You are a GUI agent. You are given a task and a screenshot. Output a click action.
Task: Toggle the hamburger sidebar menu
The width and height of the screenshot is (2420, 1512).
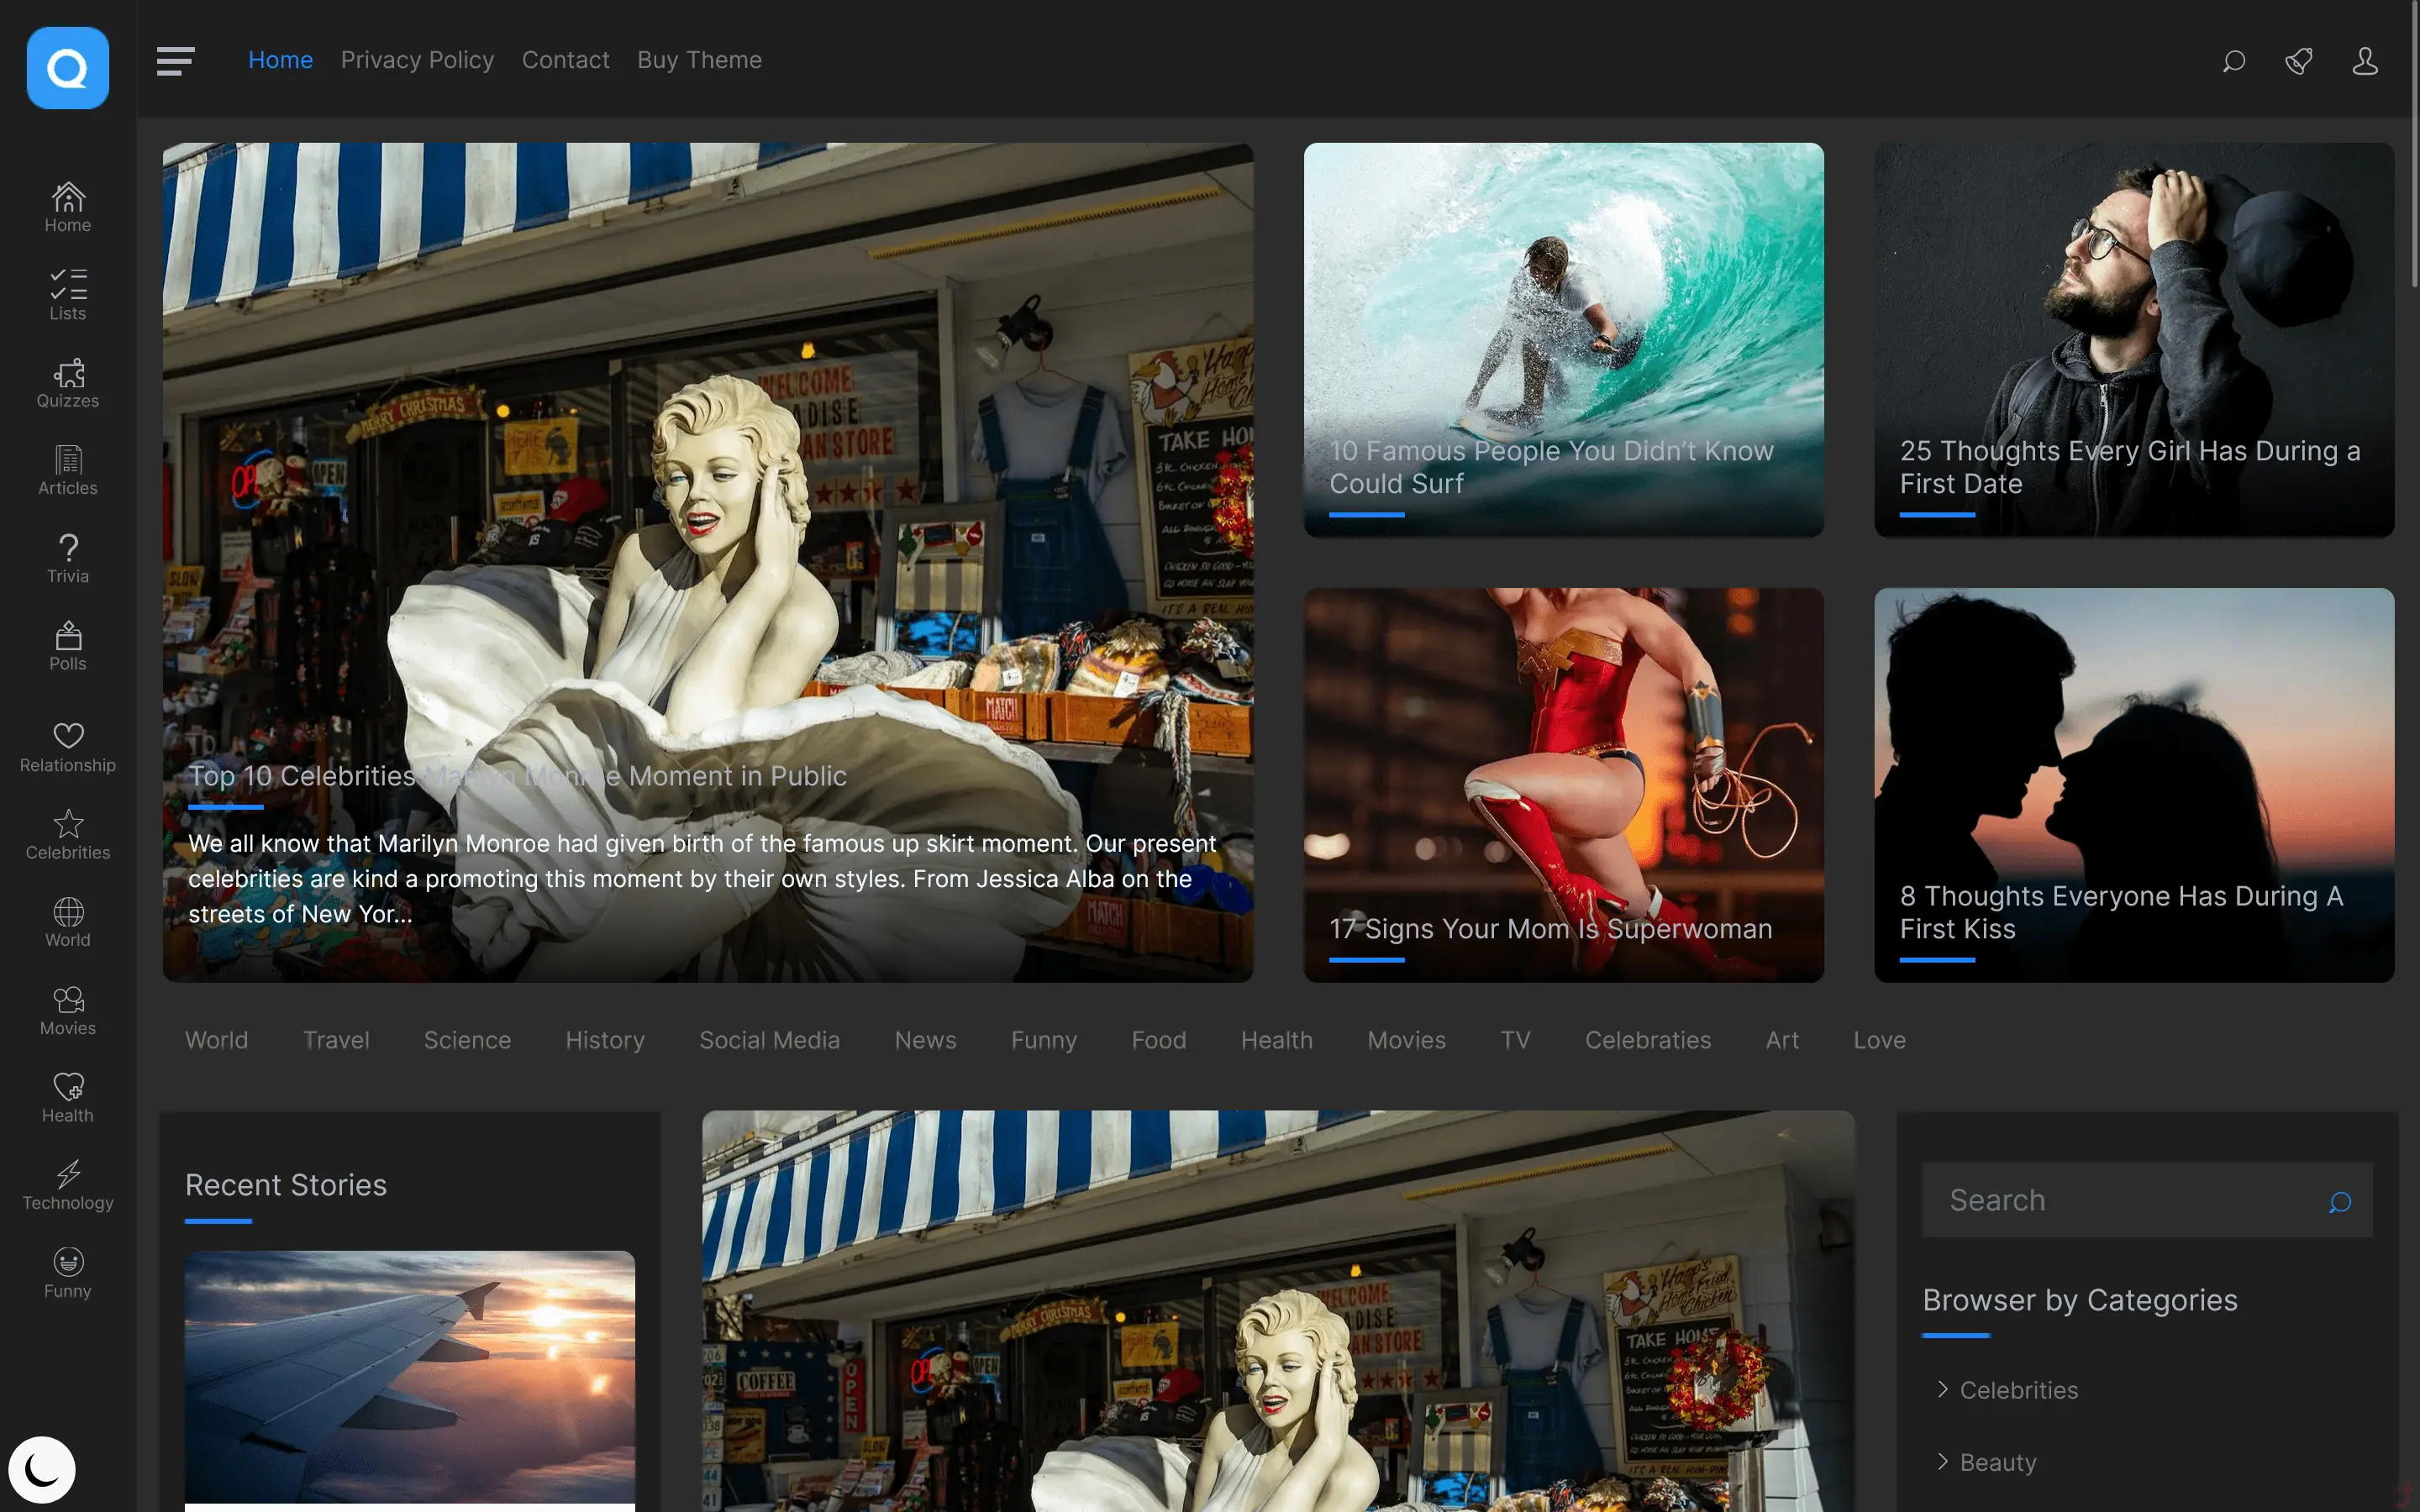pos(175,61)
